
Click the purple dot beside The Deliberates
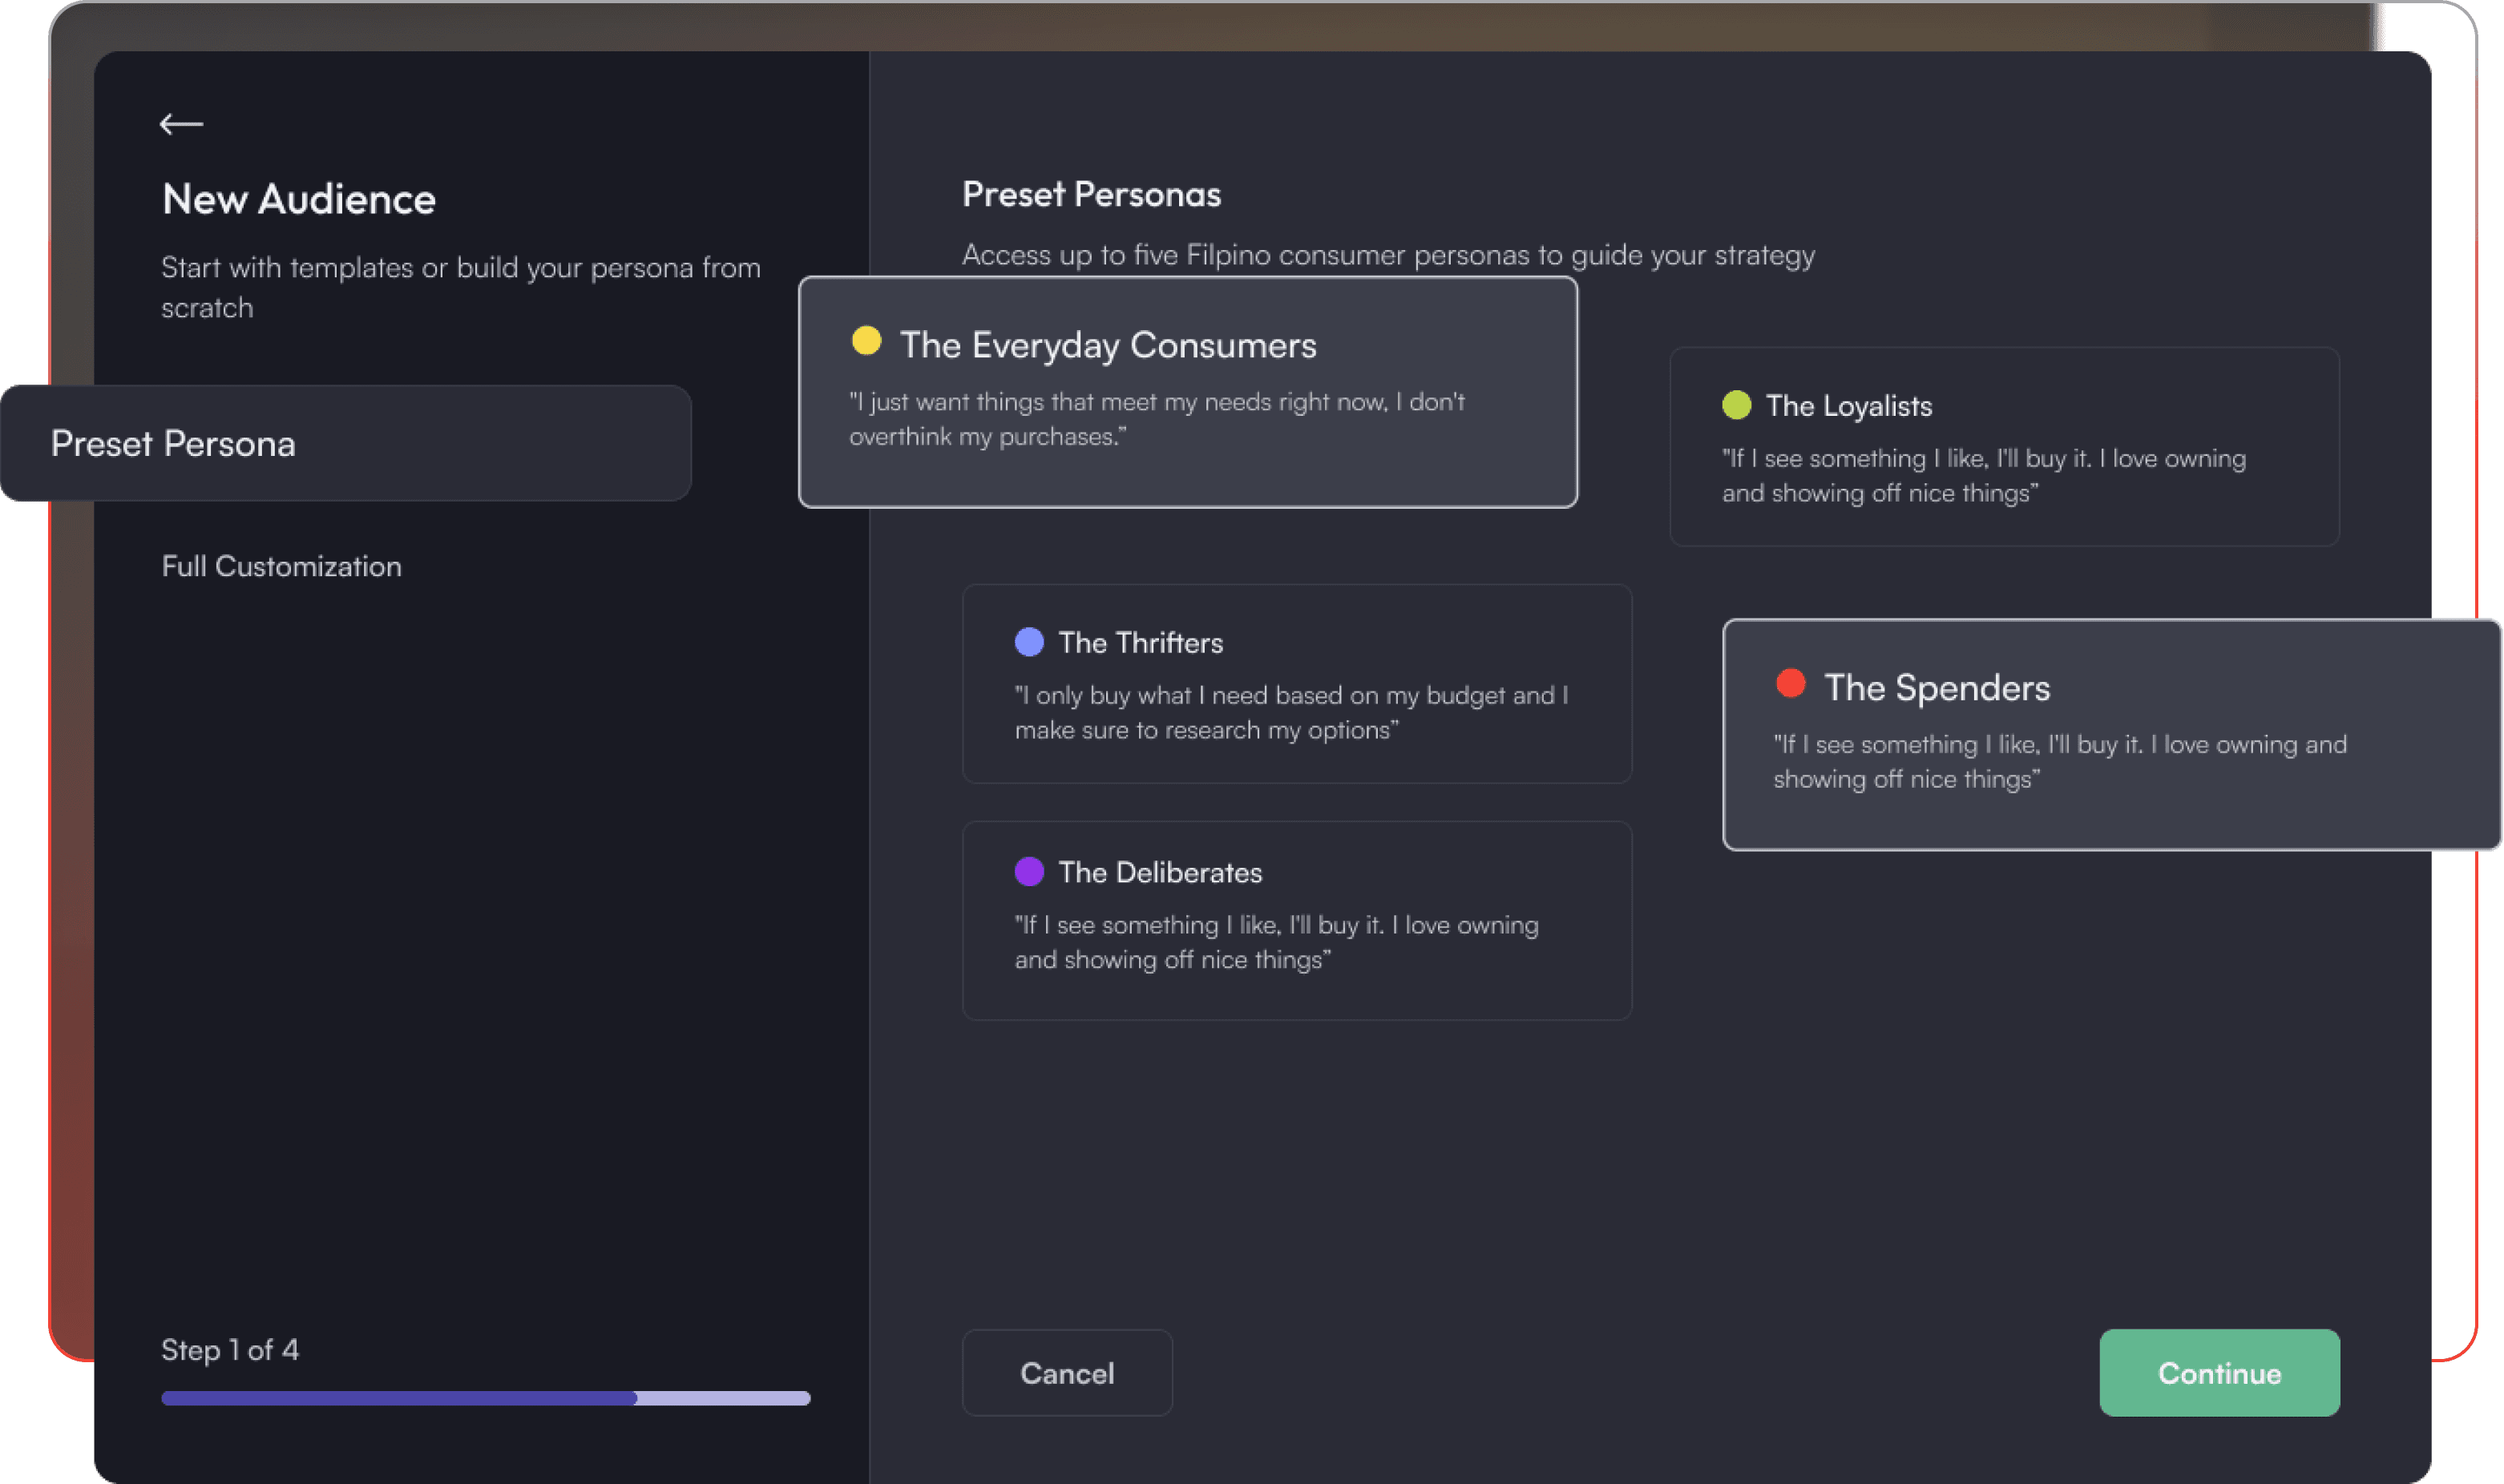1029,871
